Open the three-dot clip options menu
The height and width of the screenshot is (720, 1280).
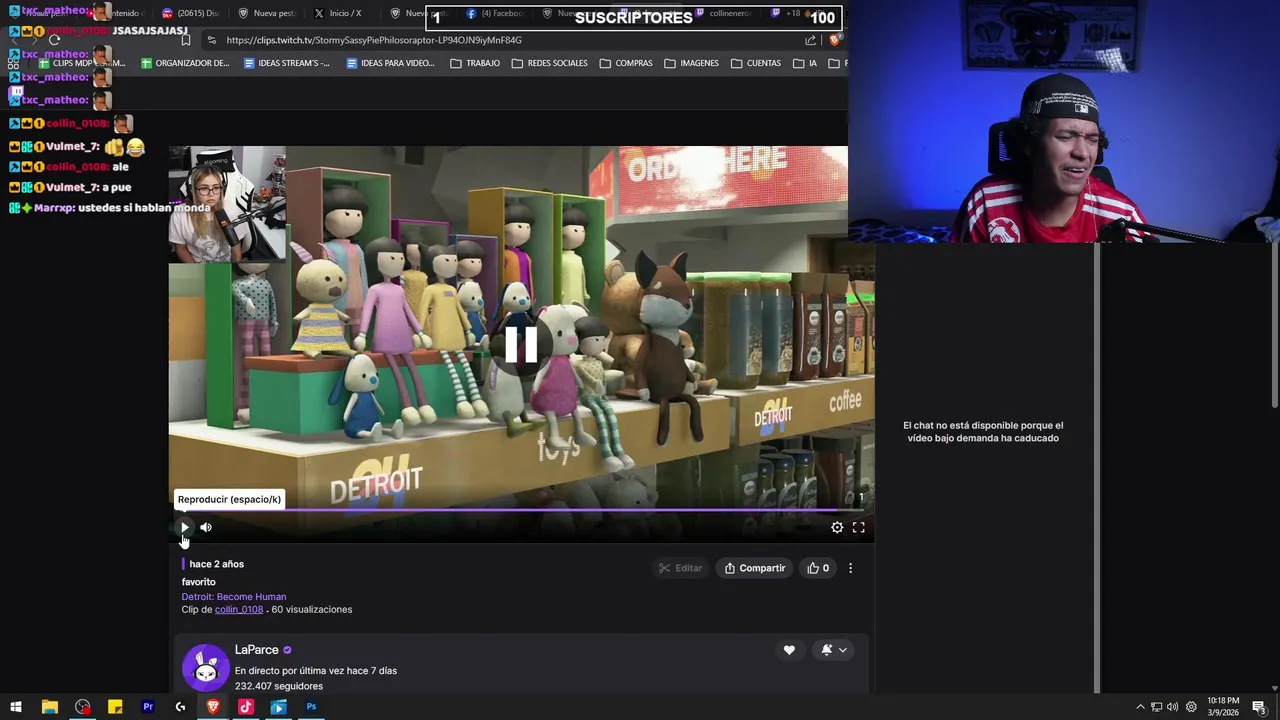click(850, 568)
